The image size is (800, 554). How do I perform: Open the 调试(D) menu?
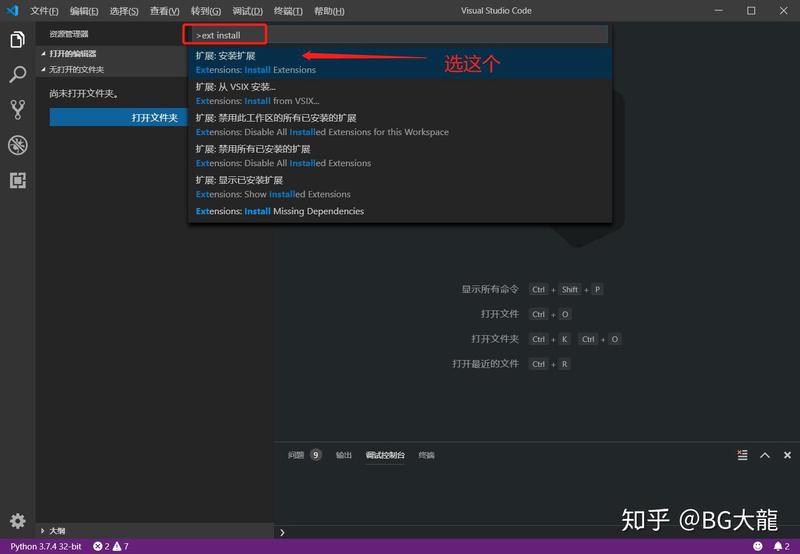(x=247, y=11)
